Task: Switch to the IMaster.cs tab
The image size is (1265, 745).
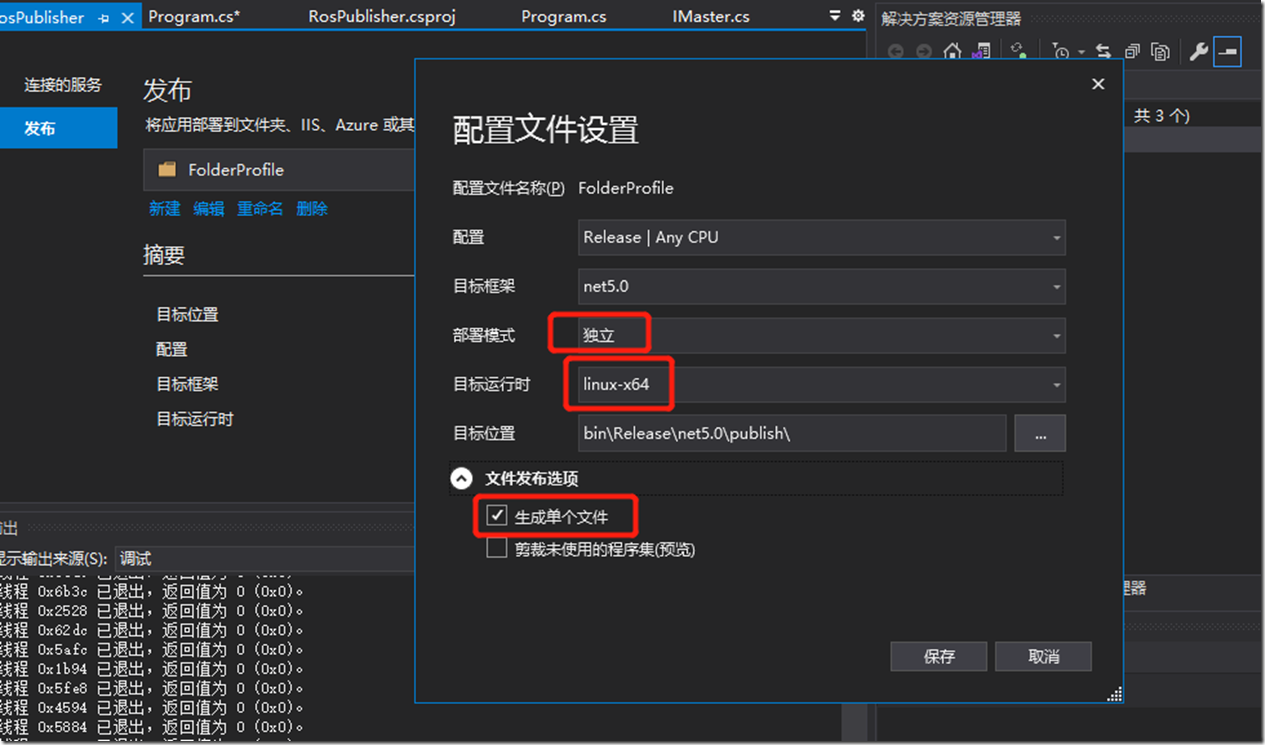Action: click(711, 16)
